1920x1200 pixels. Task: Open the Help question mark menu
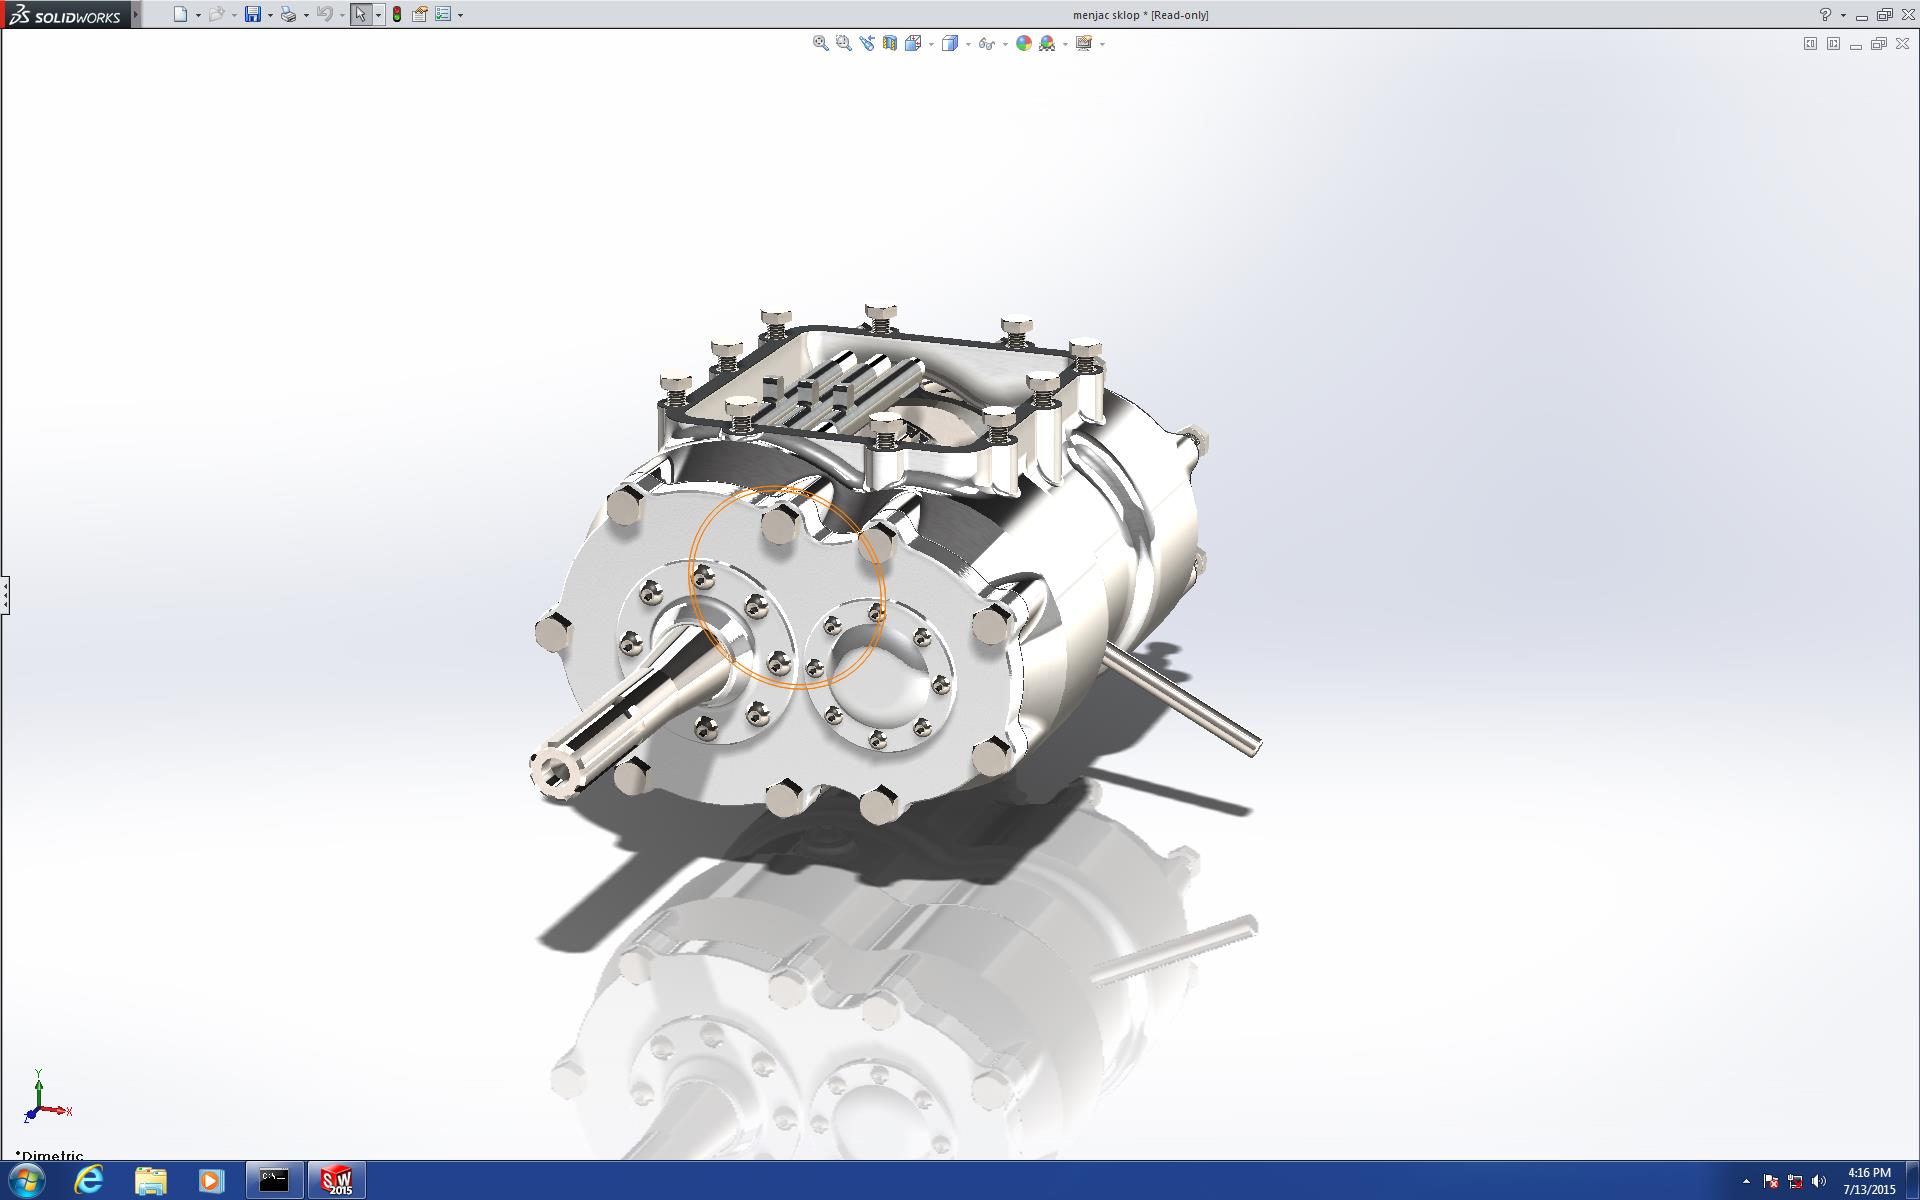(x=1825, y=14)
